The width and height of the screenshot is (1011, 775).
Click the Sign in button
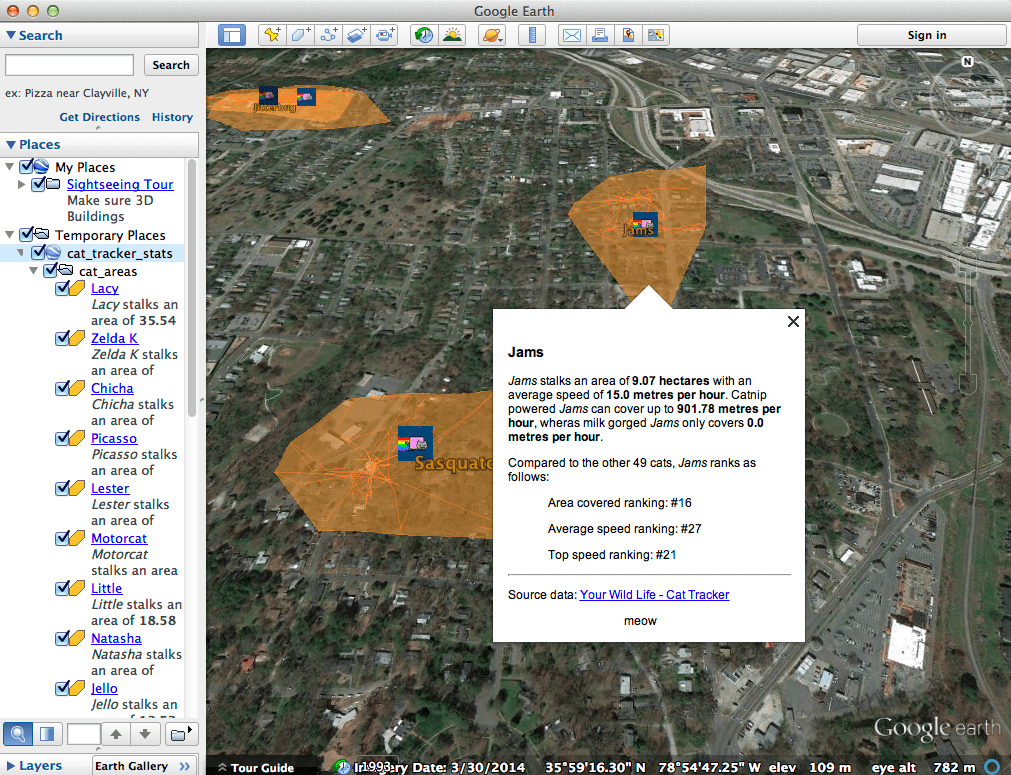[x=930, y=34]
